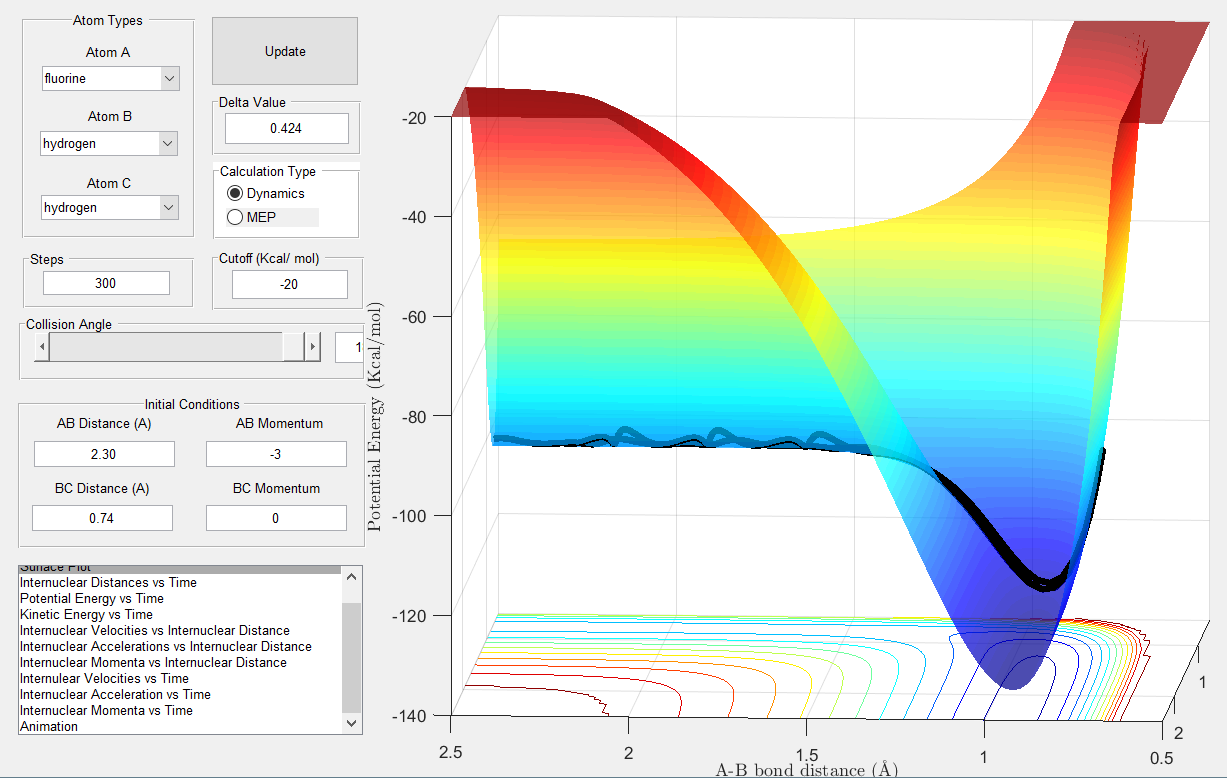
Task: Select the Dynamics calculation type
Action: (x=236, y=193)
